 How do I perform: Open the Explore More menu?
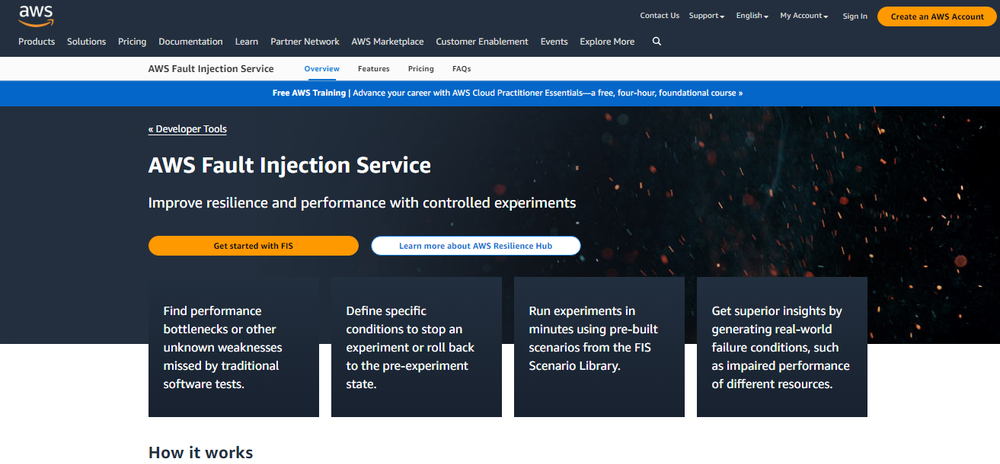click(607, 41)
